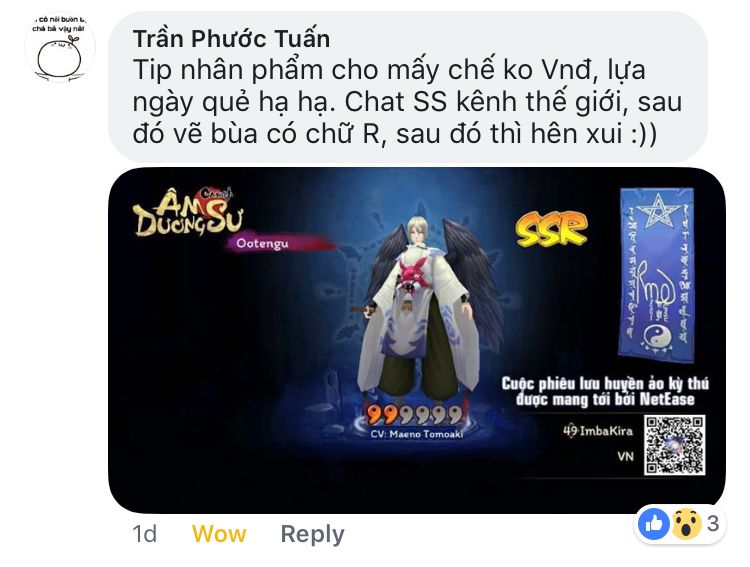
Task: Click the blue Like reaction icon
Action: [653, 524]
